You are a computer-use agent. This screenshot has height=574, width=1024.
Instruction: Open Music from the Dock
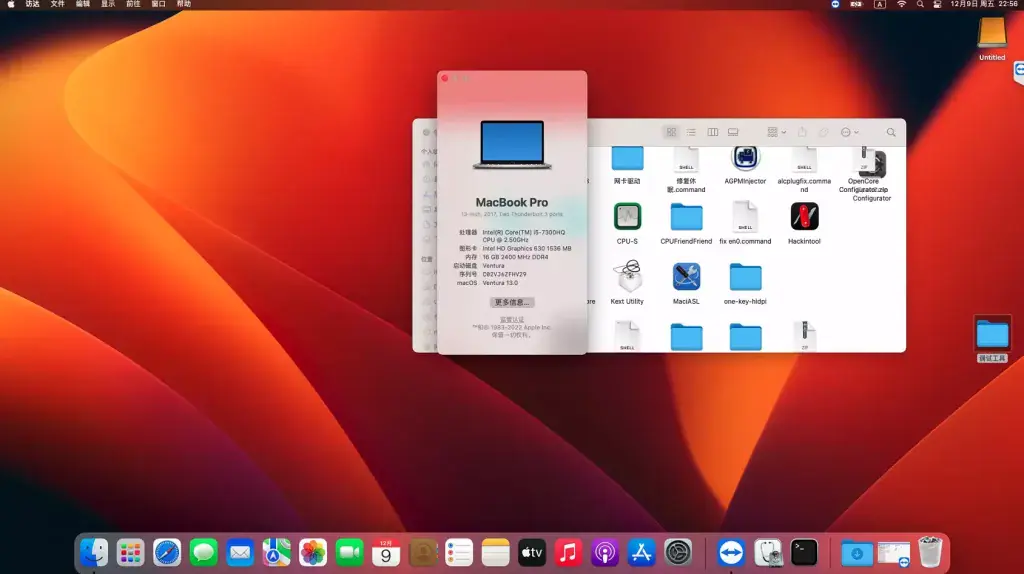pyautogui.click(x=568, y=552)
